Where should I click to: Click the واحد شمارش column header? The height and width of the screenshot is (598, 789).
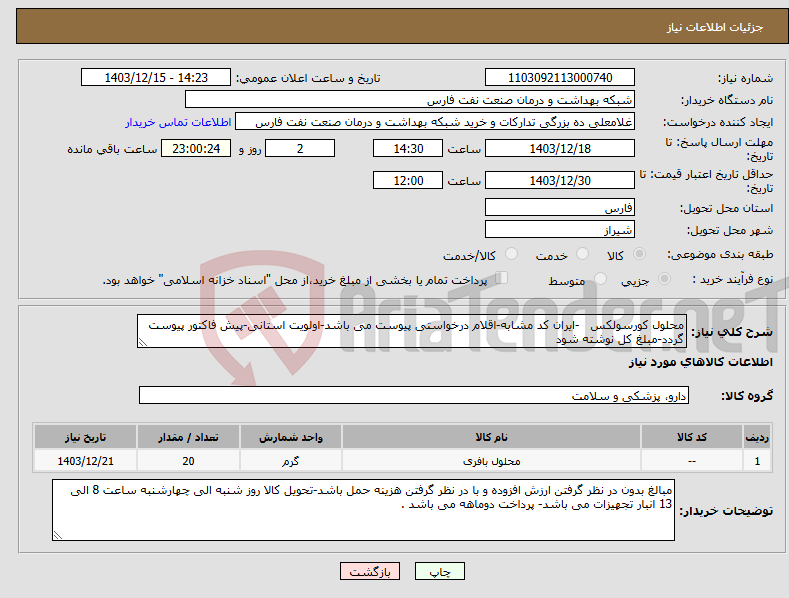coord(291,437)
